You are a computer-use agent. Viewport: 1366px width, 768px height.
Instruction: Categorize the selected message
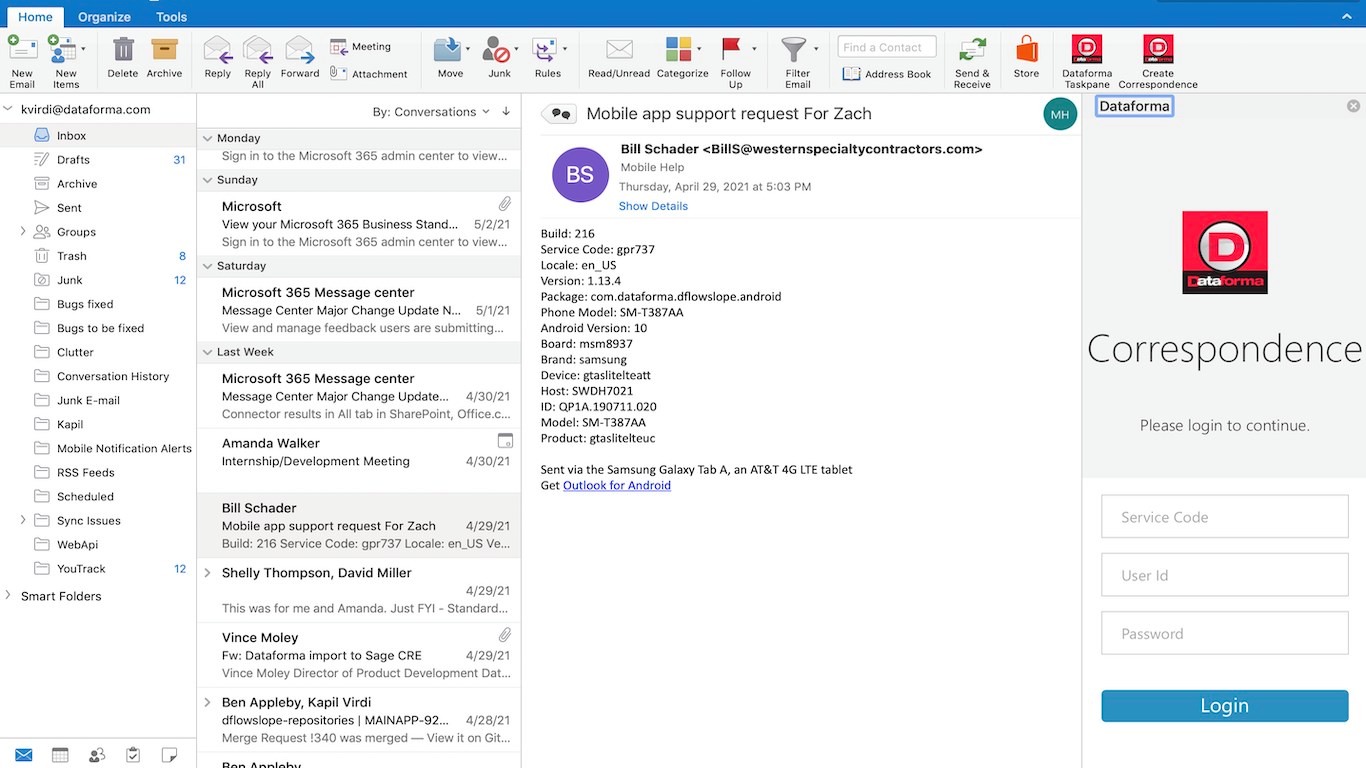[x=682, y=58]
